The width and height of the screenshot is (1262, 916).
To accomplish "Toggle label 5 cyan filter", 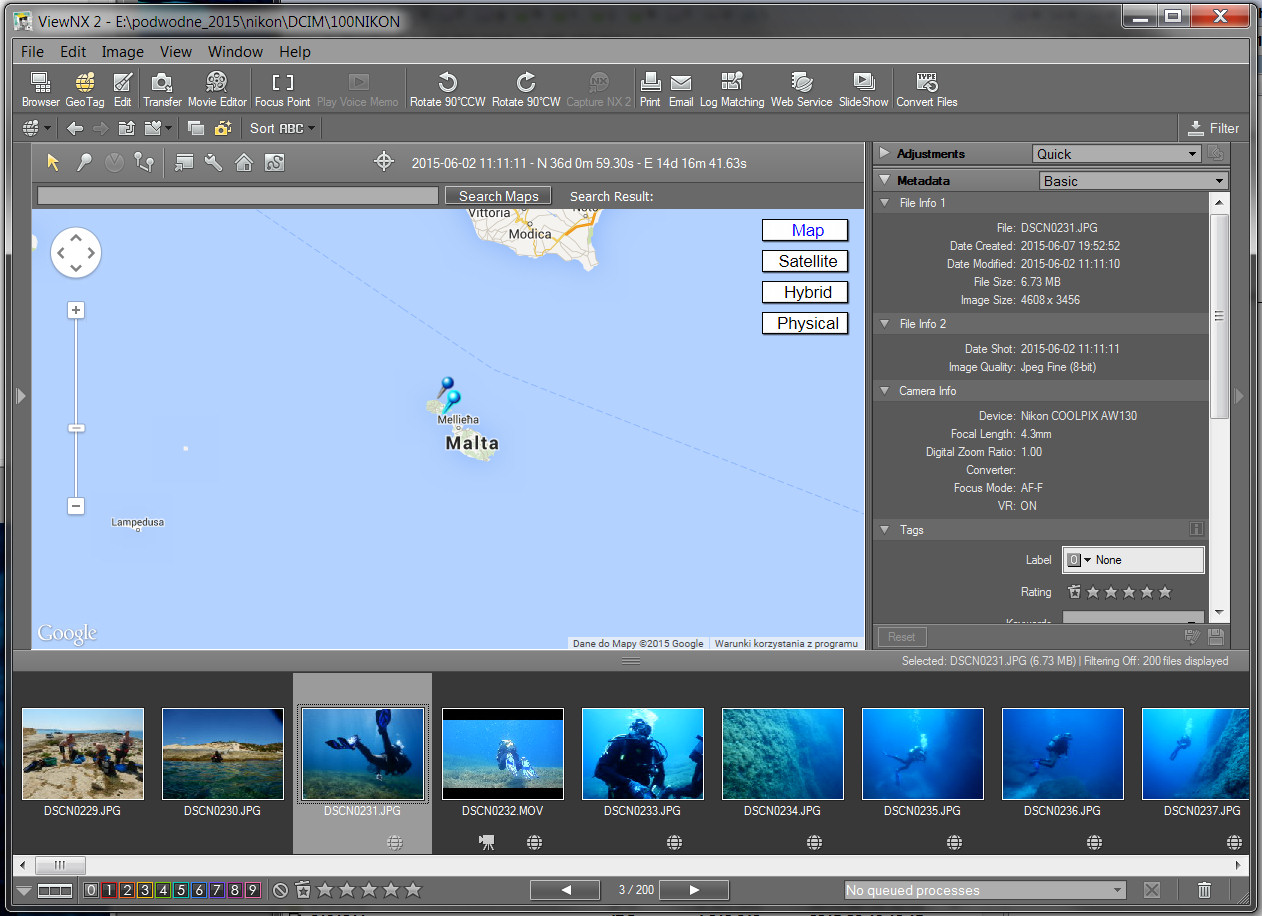I will click(x=181, y=890).
